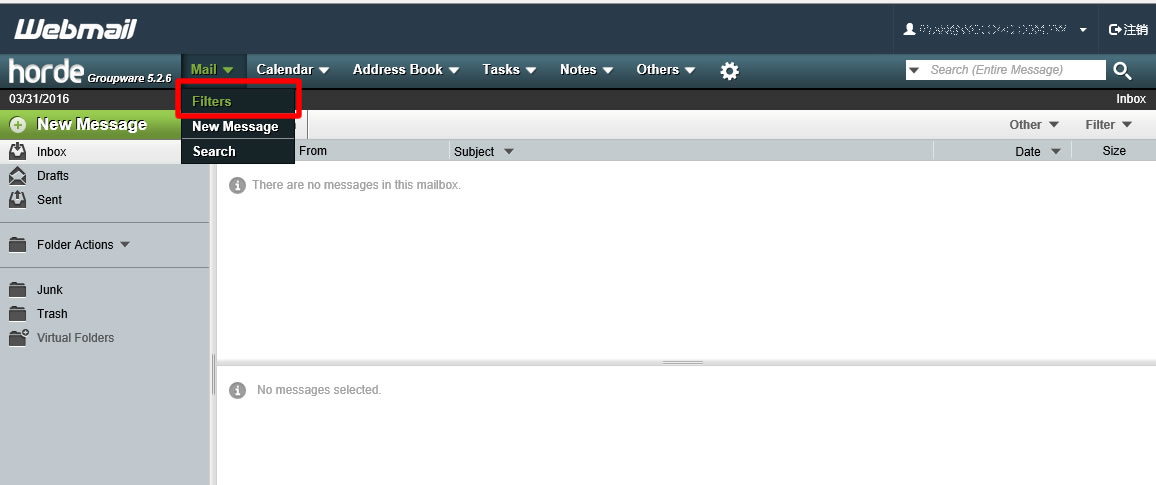Click the magnifying glass search icon
Viewport: 1156px width, 485px height.
pos(1122,70)
